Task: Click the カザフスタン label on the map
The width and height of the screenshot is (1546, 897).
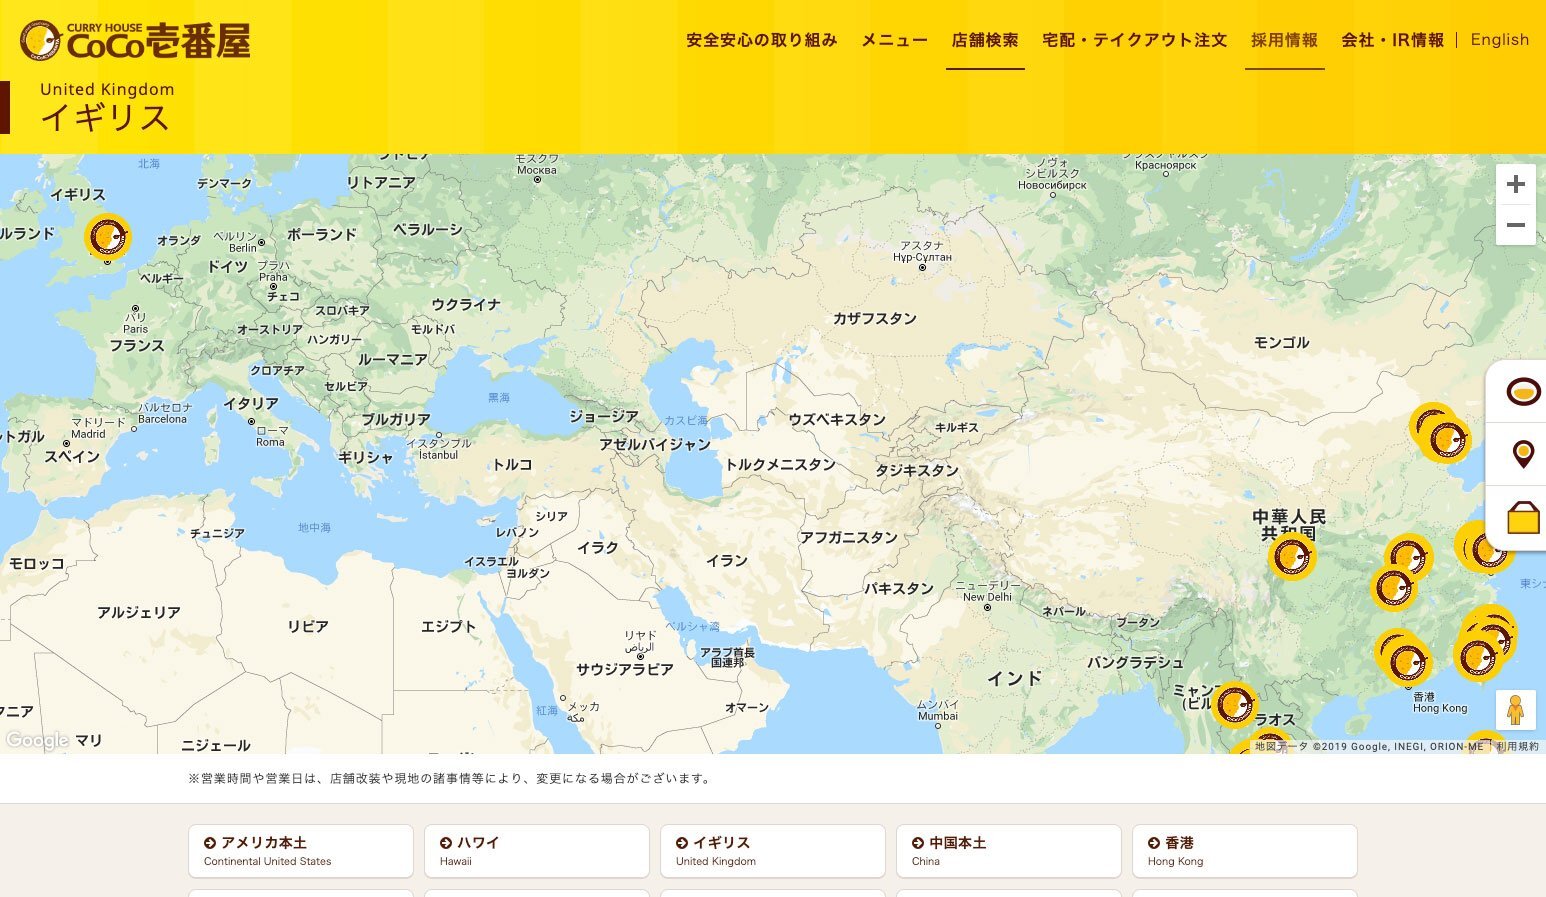Action: pyautogui.click(x=875, y=318)
